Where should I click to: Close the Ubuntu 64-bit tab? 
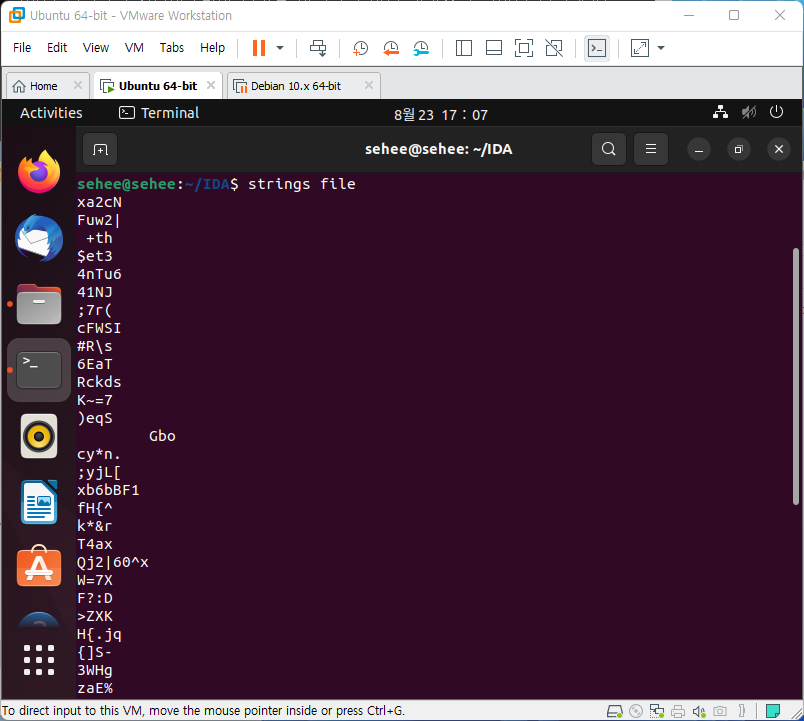pos(211,85)
